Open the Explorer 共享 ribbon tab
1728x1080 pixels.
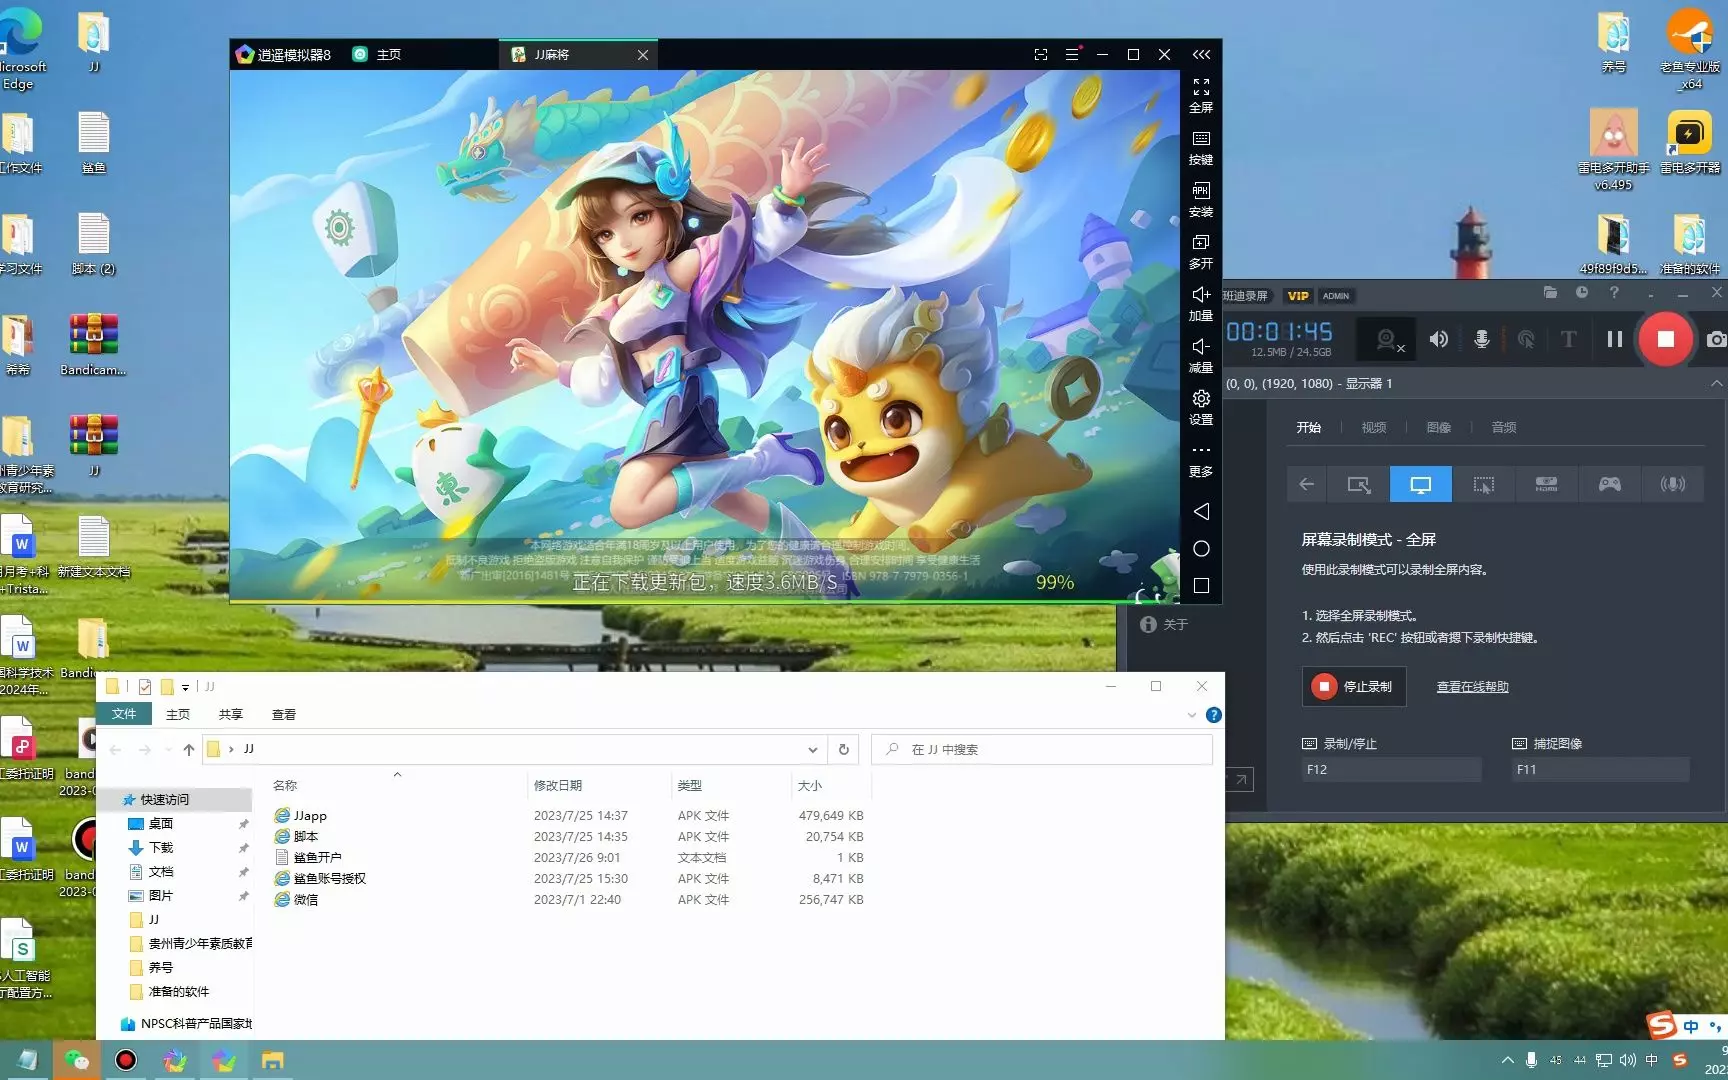tap(231, 714)
